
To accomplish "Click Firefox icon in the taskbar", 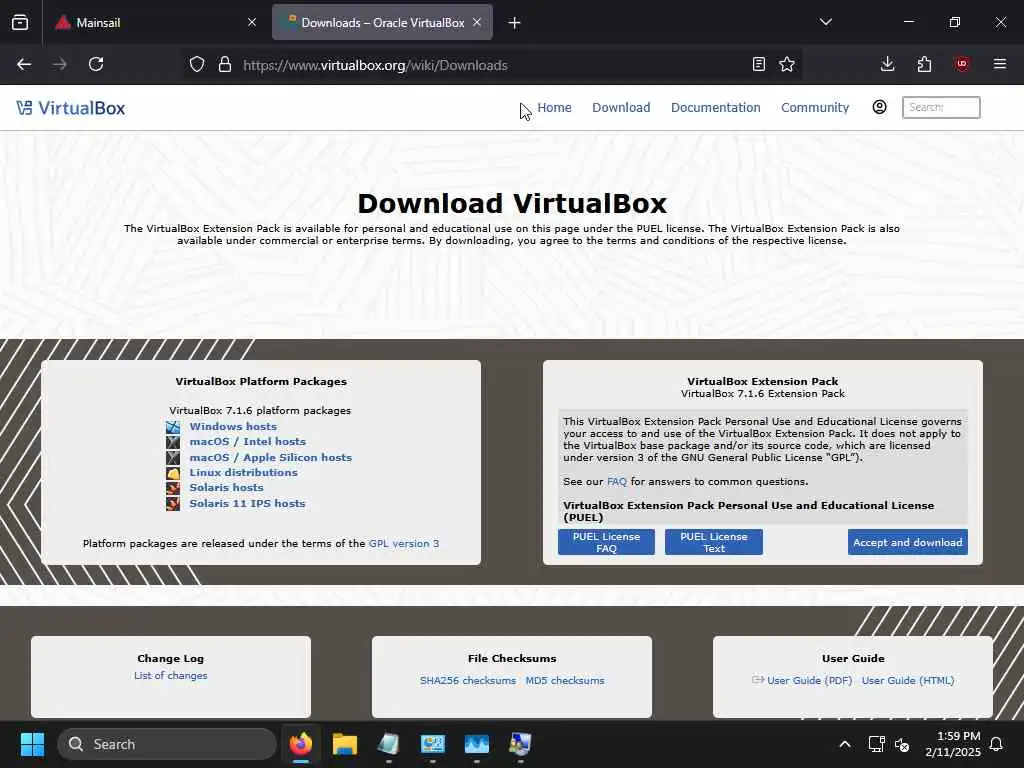I will click(x=301, y=744).
